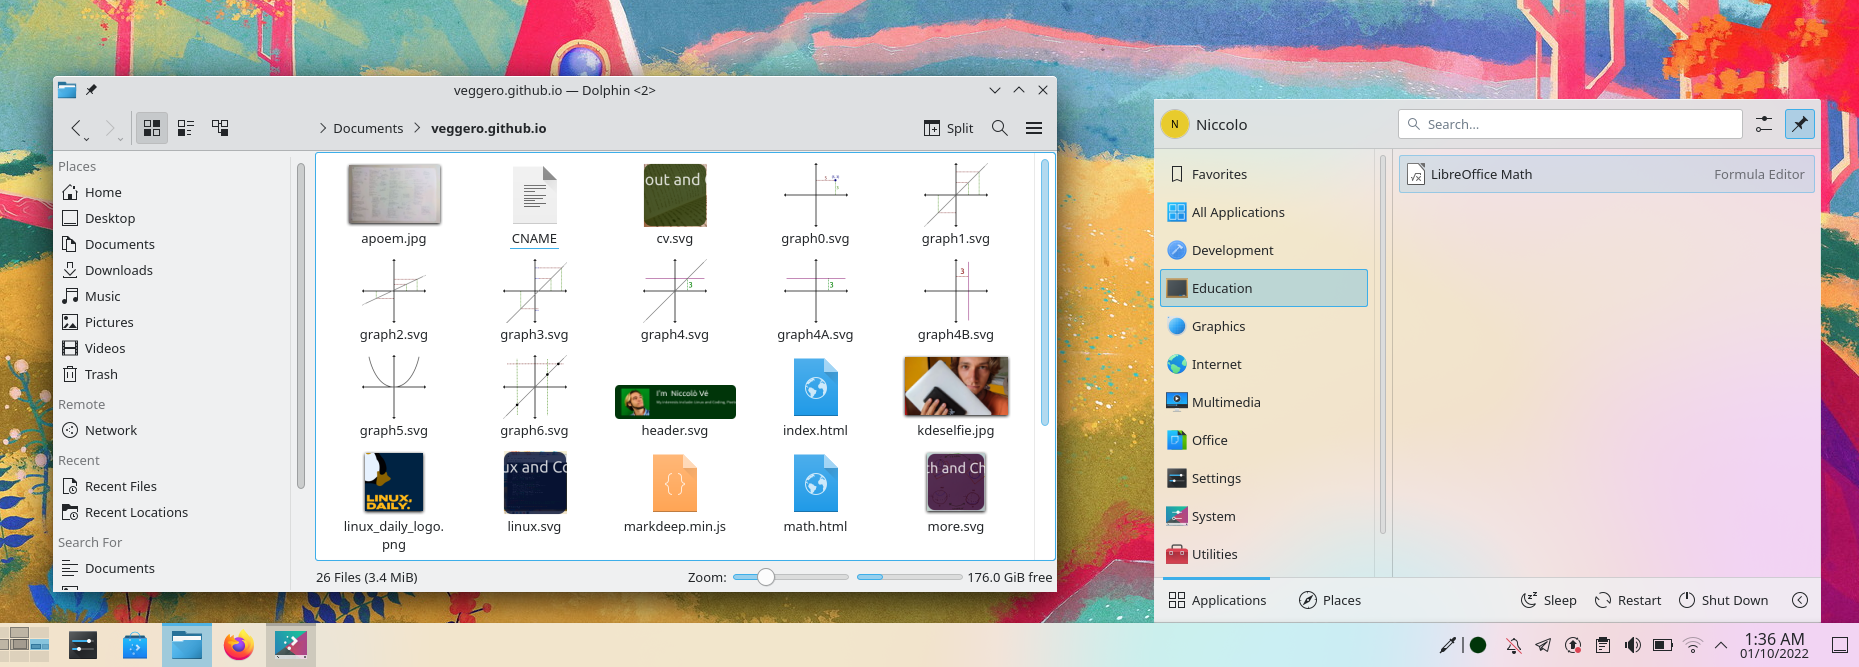This screenshot has width=1859, height=667.
Task: Click the Shut Down button
Action: tap(1723, 600)
